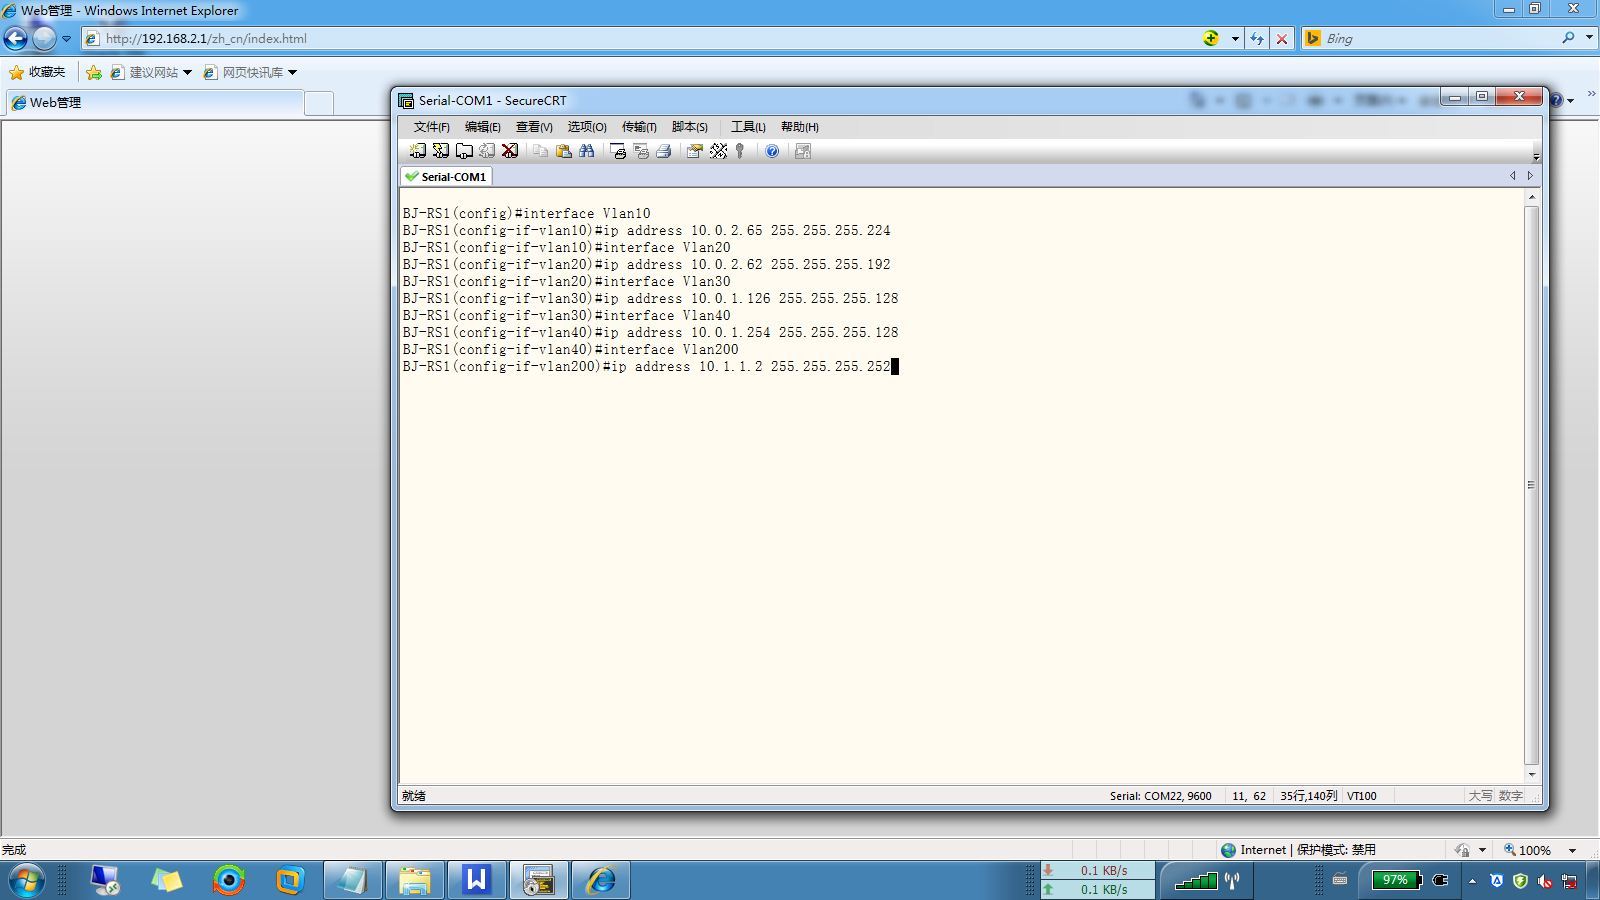Open the 工具(L) menu
This screenshot has height=900, width=1600.
point(748,127)
